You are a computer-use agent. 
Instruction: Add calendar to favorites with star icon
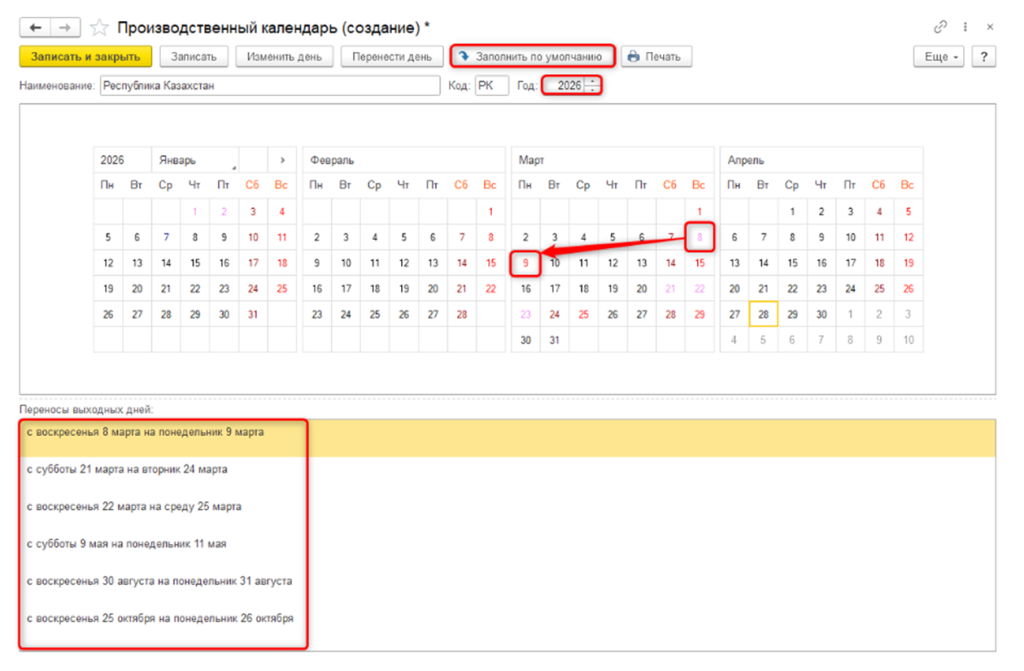(x=99, y=27)
